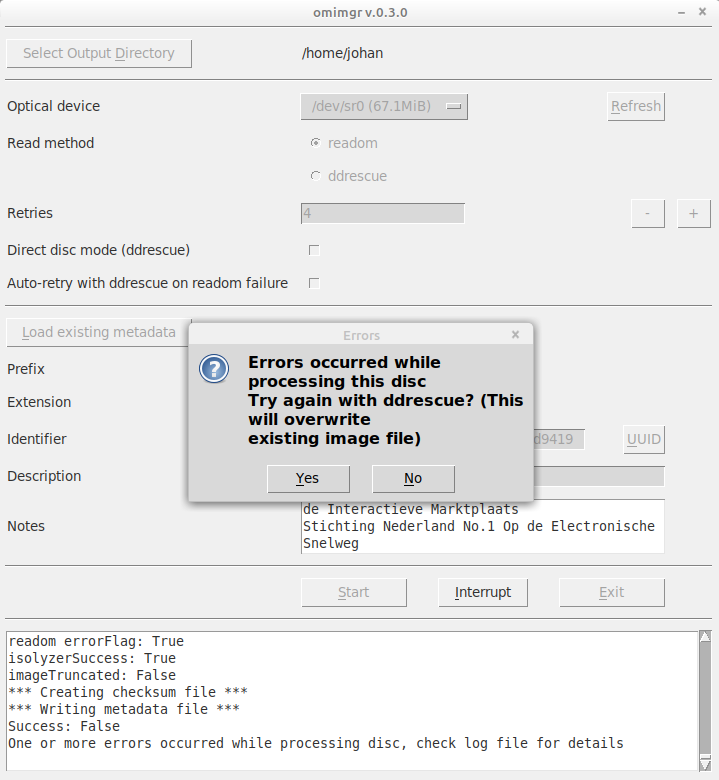This screenshot has height=780, width=719.
Task: Click the question mark icon in dialog
Action: pyautogui.click(x=214, y=368)
